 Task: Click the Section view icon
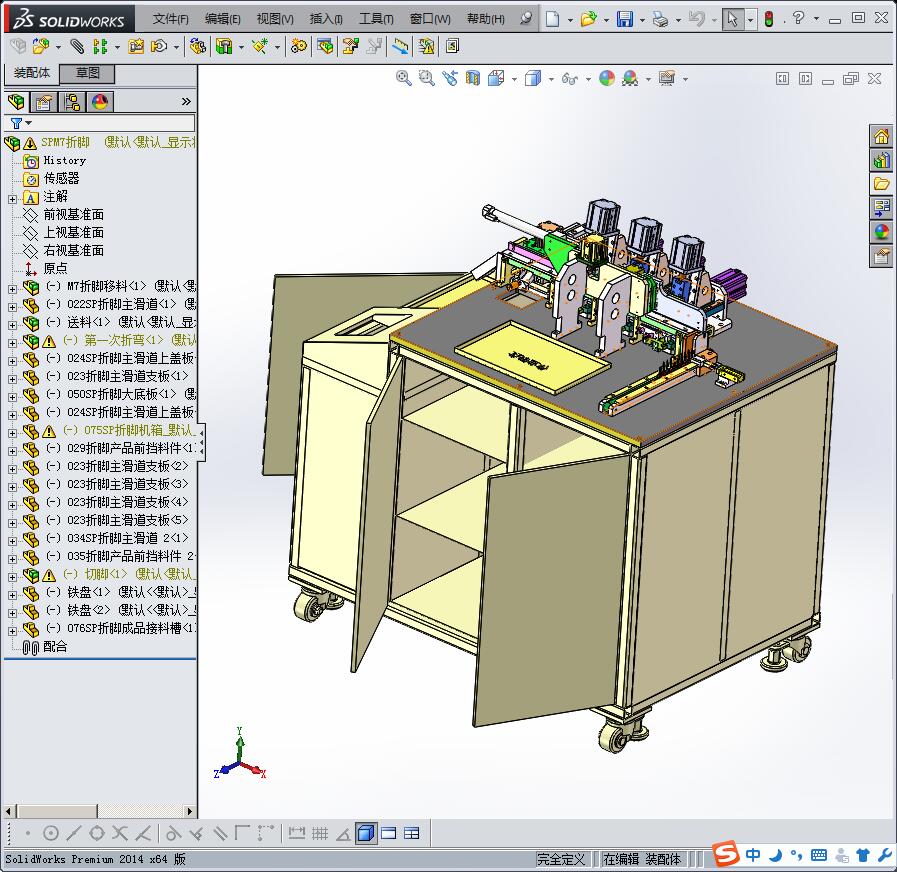pos(473,78)
